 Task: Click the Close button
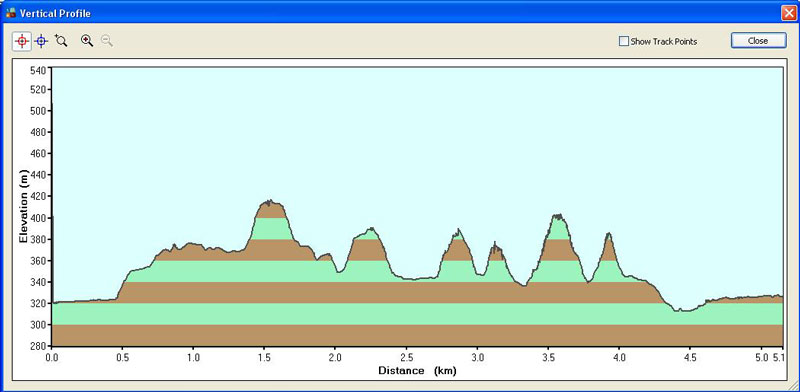(x=758, y=41)
